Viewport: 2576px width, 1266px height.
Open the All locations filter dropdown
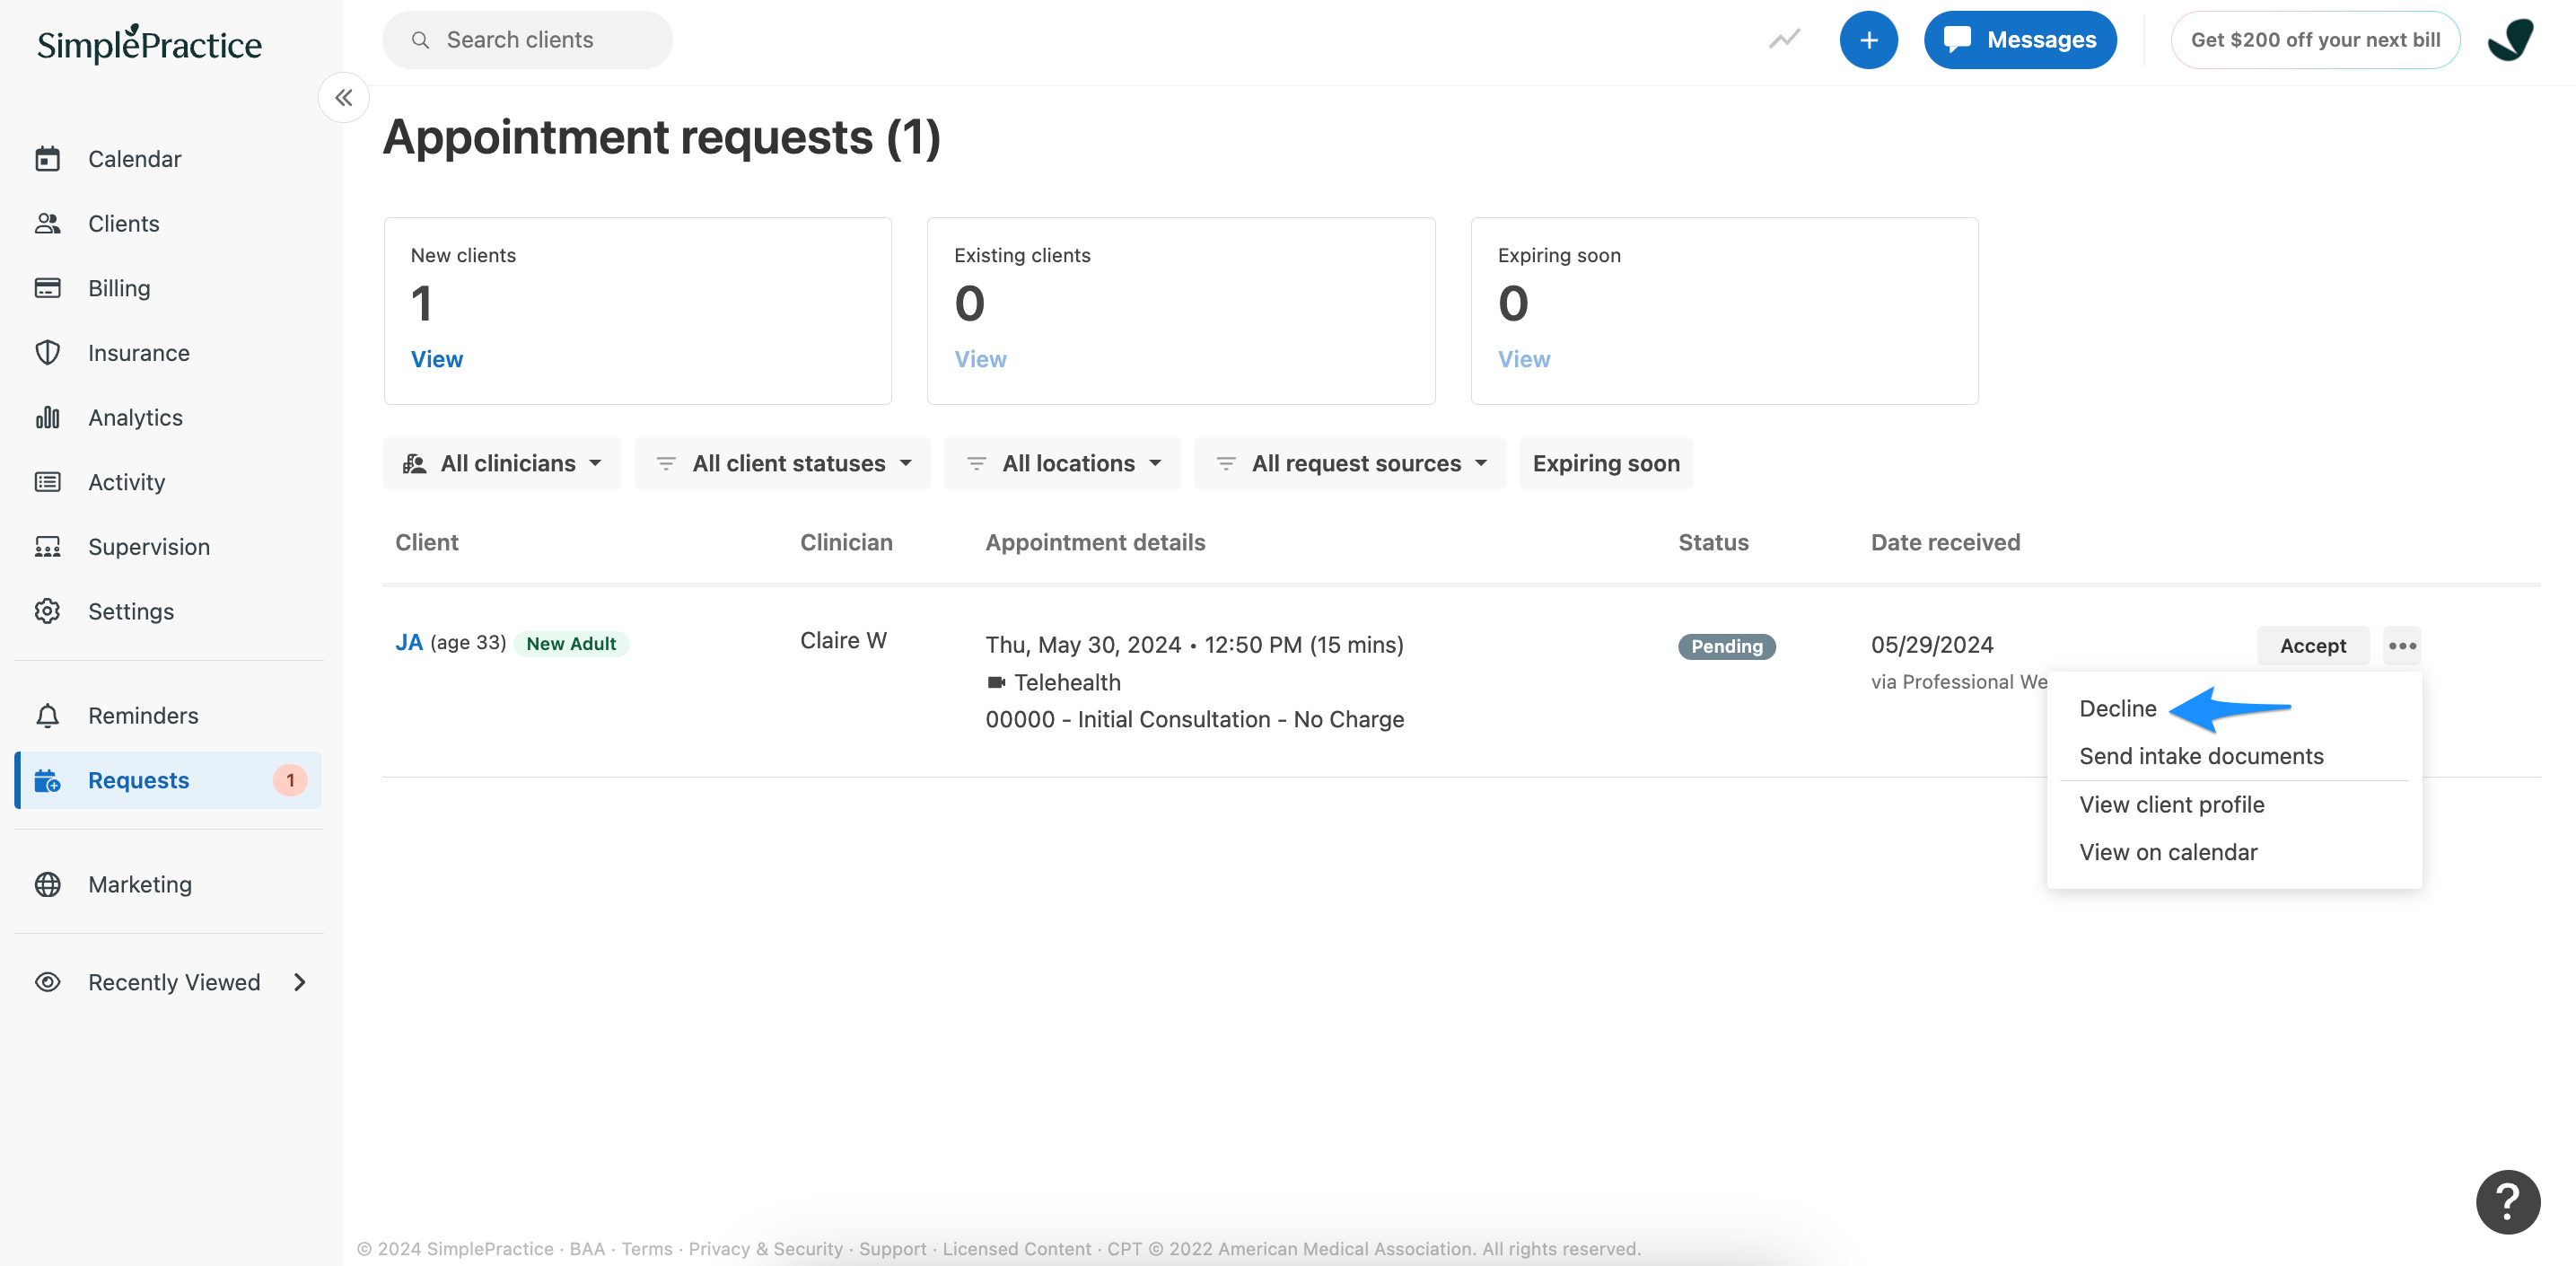click(1062, 463)
